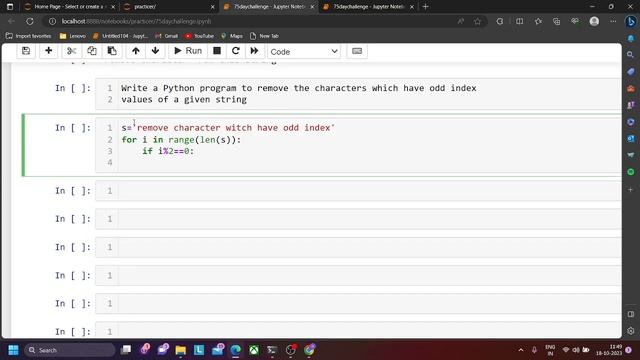Open New Tab bookmark
640x360 pixels.
264,36
